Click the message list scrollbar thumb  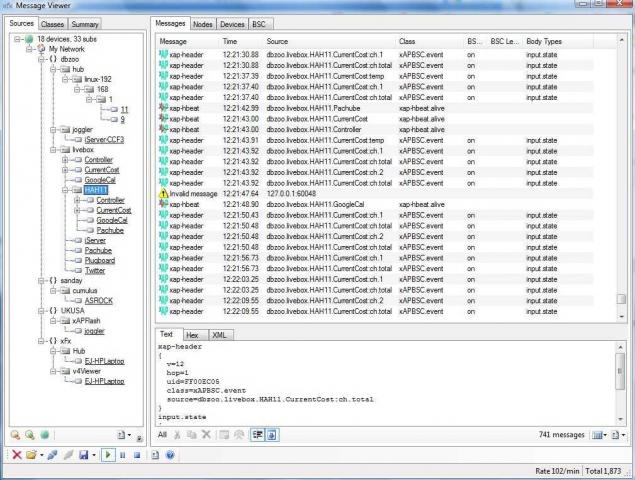pos(621,299)
